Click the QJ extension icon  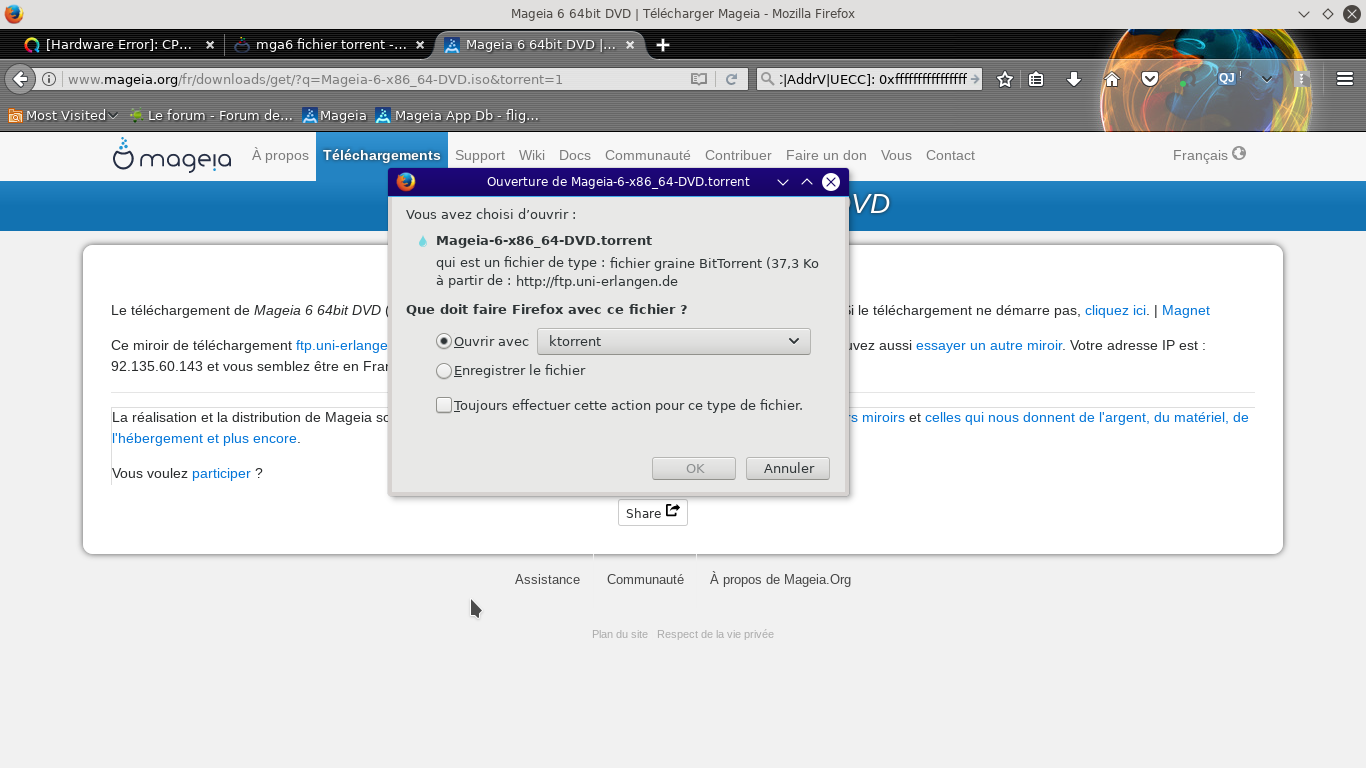click(1227, 78)
